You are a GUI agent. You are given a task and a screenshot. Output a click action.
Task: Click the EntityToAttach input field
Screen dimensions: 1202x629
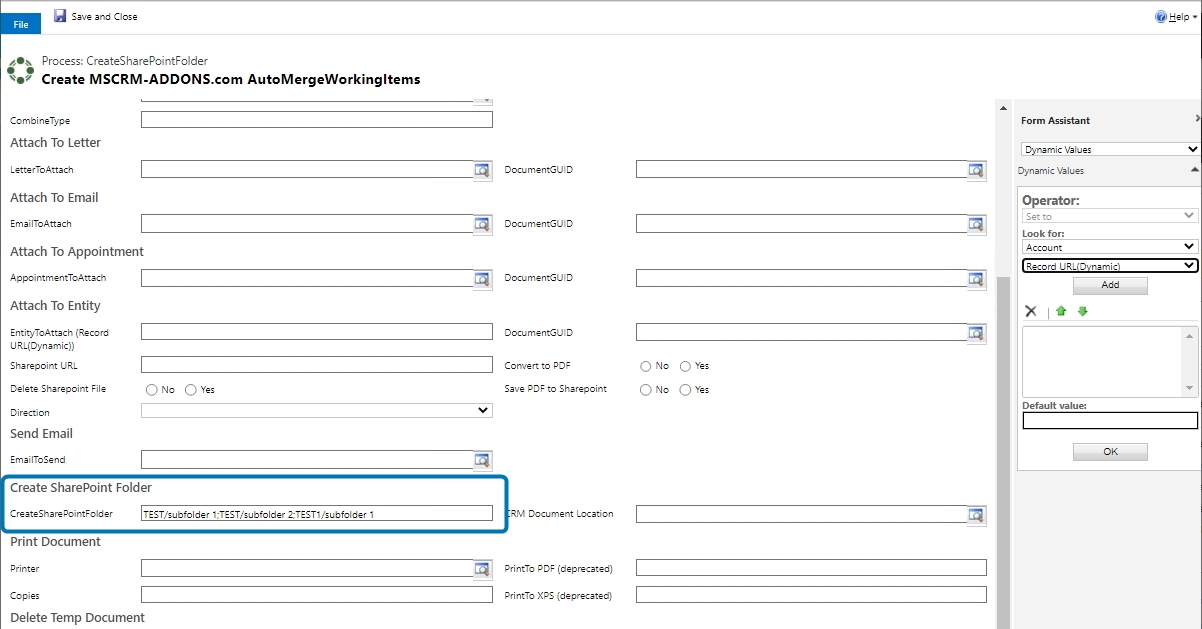click(x=317, y=332)
